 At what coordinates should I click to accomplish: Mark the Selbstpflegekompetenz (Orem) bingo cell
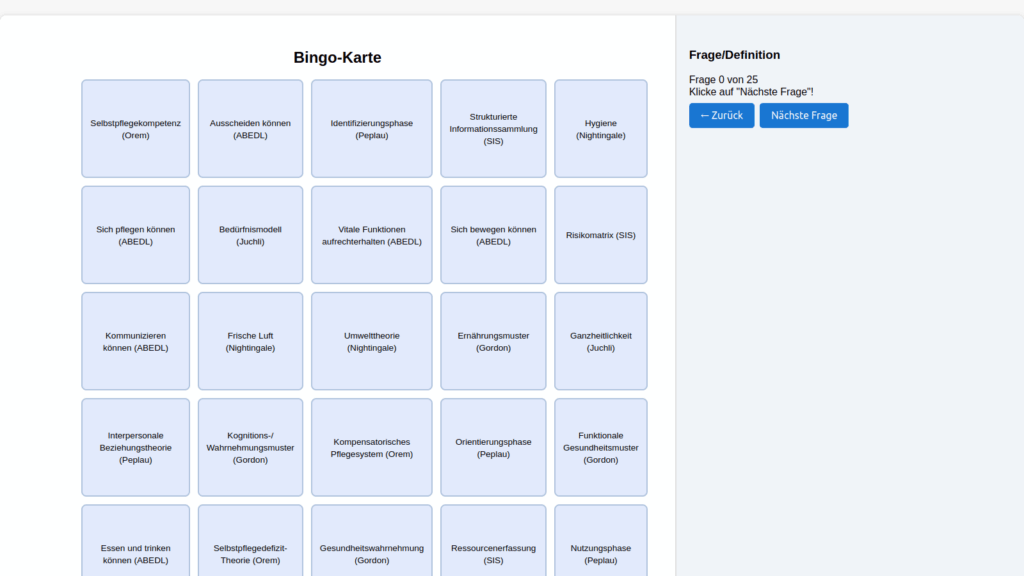click(x=135, y=129)
